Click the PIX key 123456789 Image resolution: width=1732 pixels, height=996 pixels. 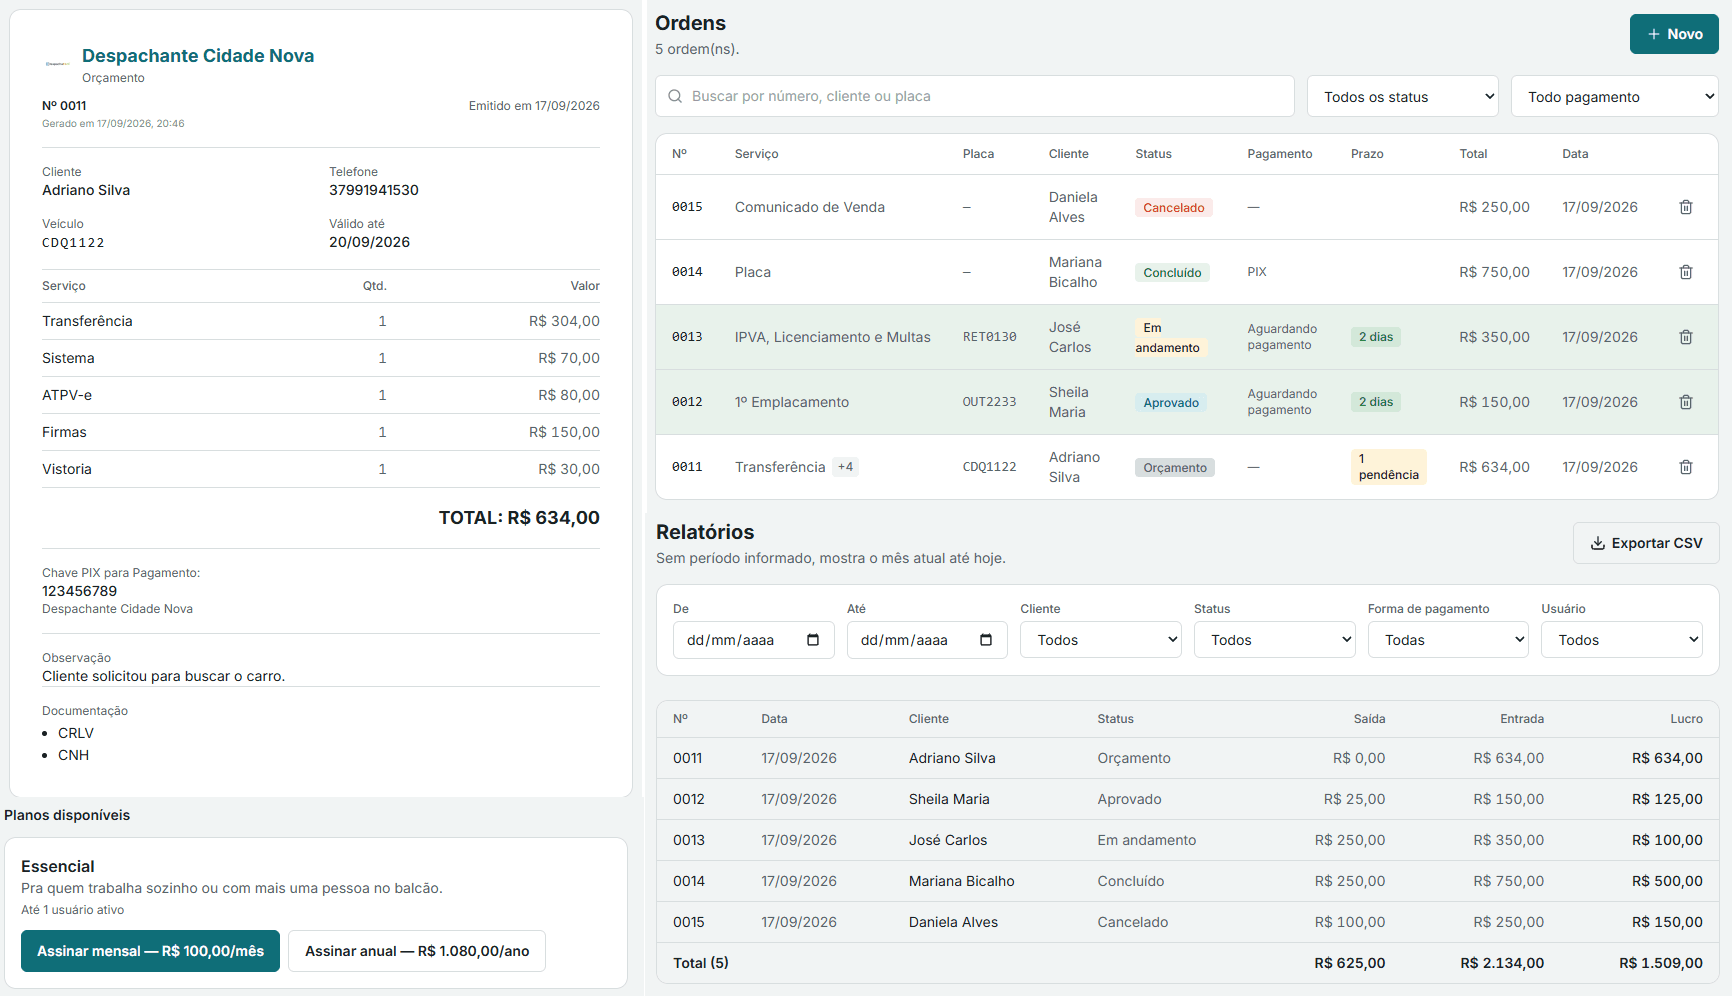pyautogui.click(x=80, y=591)
